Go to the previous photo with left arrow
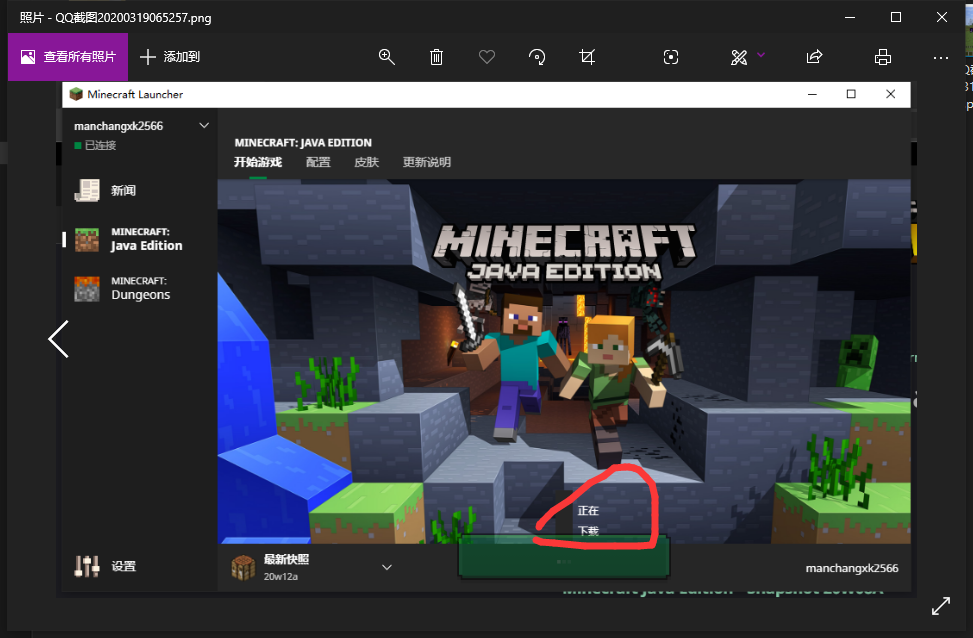The image size is (973, 638). [58, 339]
